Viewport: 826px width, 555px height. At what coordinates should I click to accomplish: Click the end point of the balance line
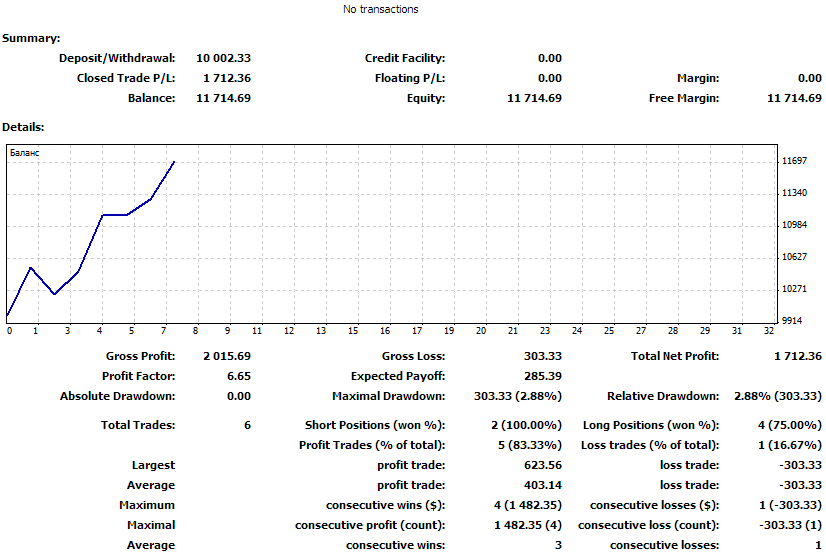point(175,161)
